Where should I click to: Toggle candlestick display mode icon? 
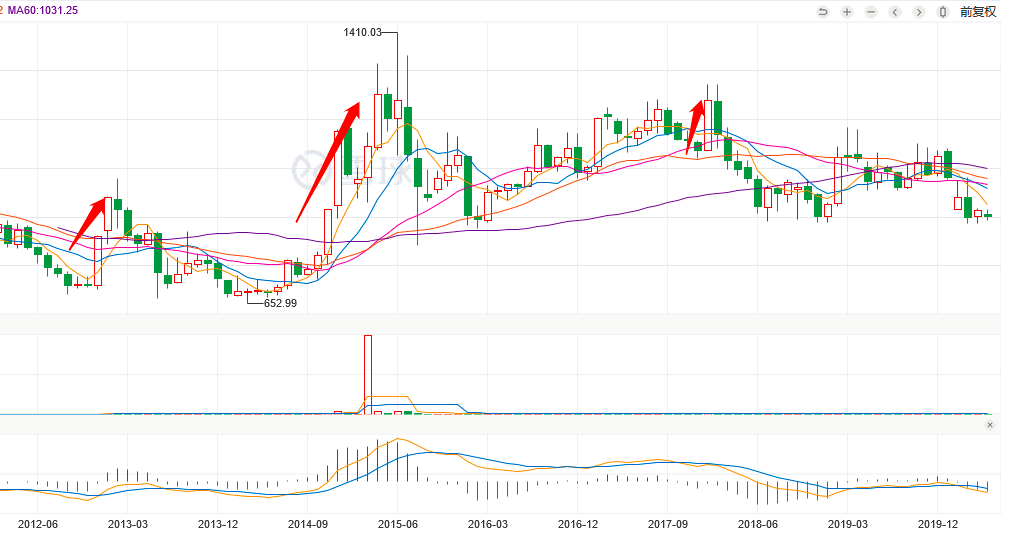tap(943, 12)
